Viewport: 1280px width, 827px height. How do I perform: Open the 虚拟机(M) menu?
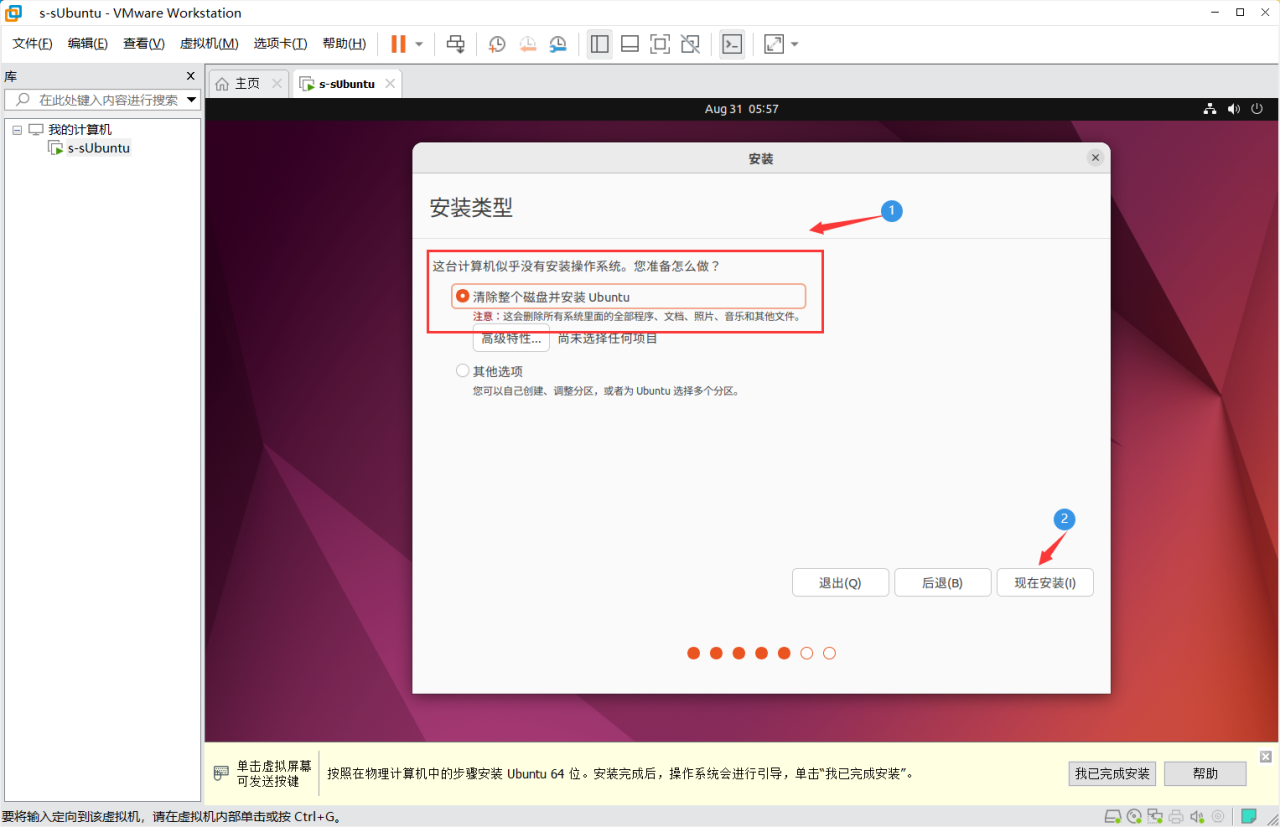(x=209, y=44)
